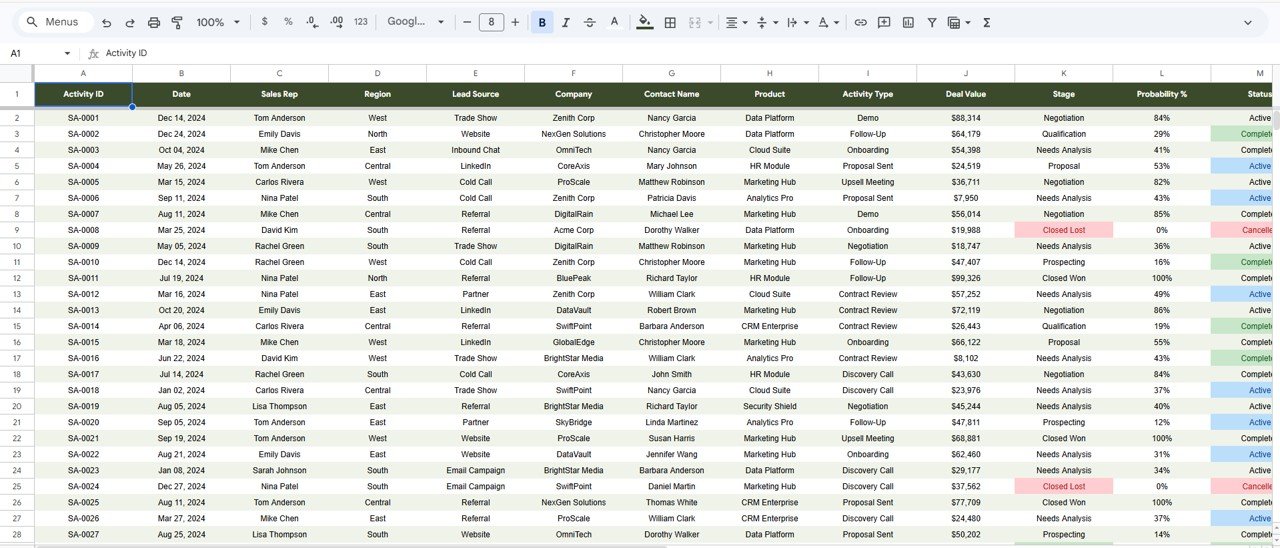This screenshot has width=1280, height=548.
Task: Open the fill color picker
Action: [x=644, y=22]
